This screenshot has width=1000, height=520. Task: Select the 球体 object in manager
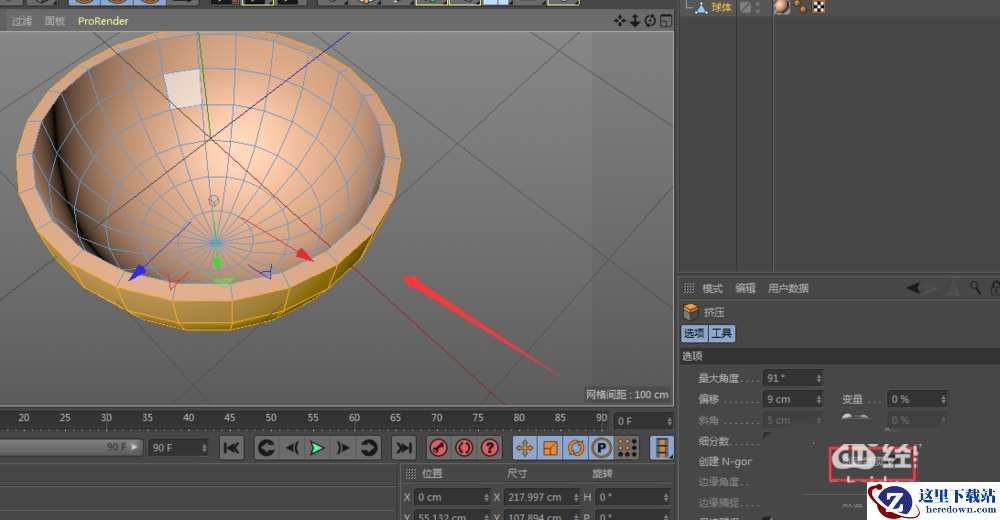coord(721,7)
